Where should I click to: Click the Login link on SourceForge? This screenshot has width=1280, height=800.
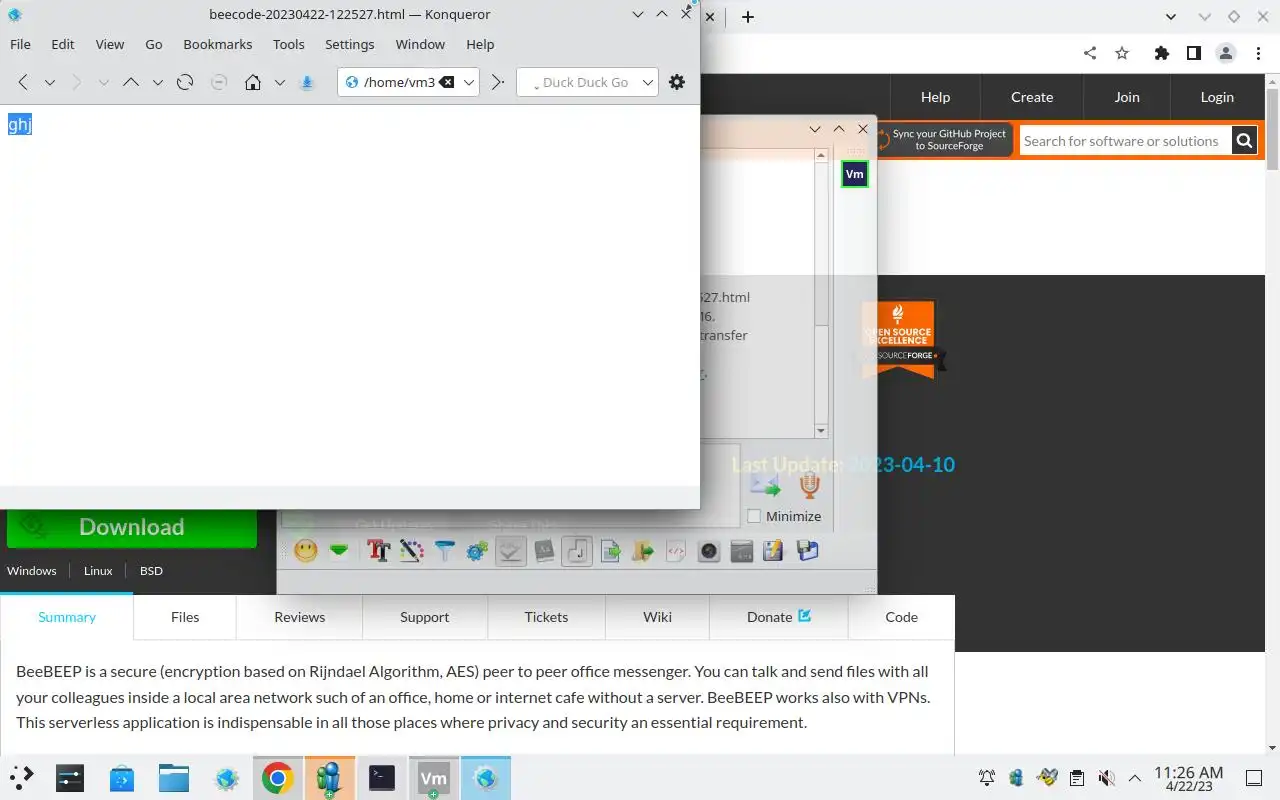coord(1217,97)
